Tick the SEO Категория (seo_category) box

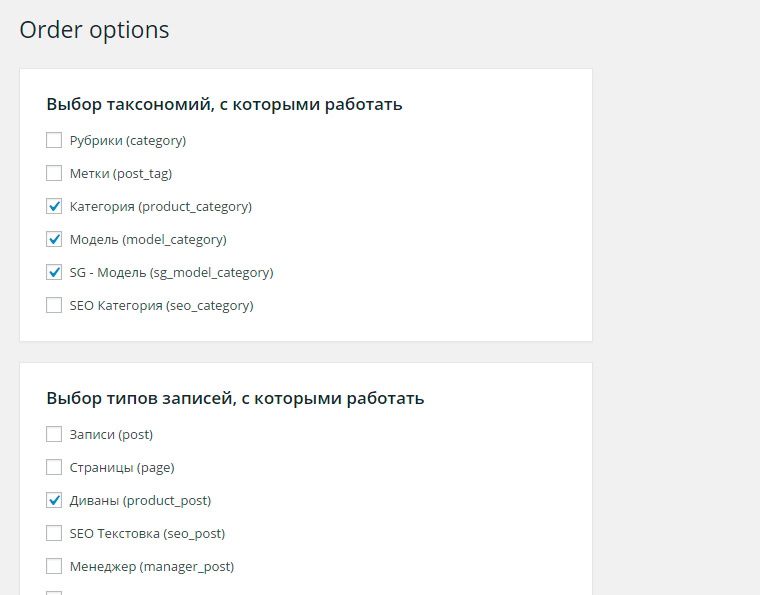tap(54, 305)
